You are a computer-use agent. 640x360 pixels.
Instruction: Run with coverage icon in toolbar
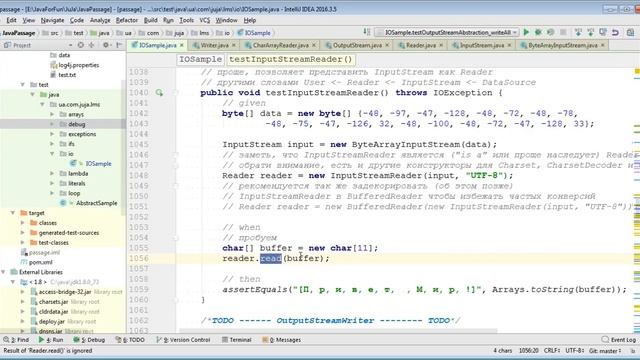pos(551,32)
